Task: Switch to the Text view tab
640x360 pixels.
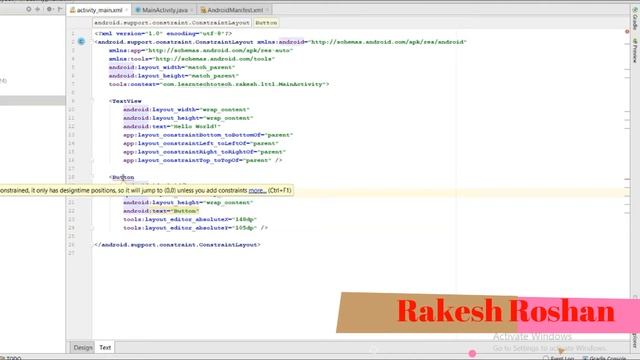Action: tap(105, 347)
